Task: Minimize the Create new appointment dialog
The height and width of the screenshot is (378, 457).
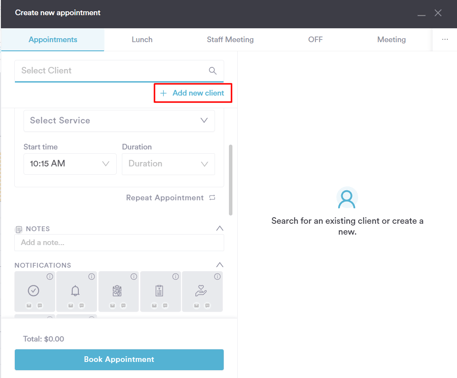Action: (x=421, y=15)
